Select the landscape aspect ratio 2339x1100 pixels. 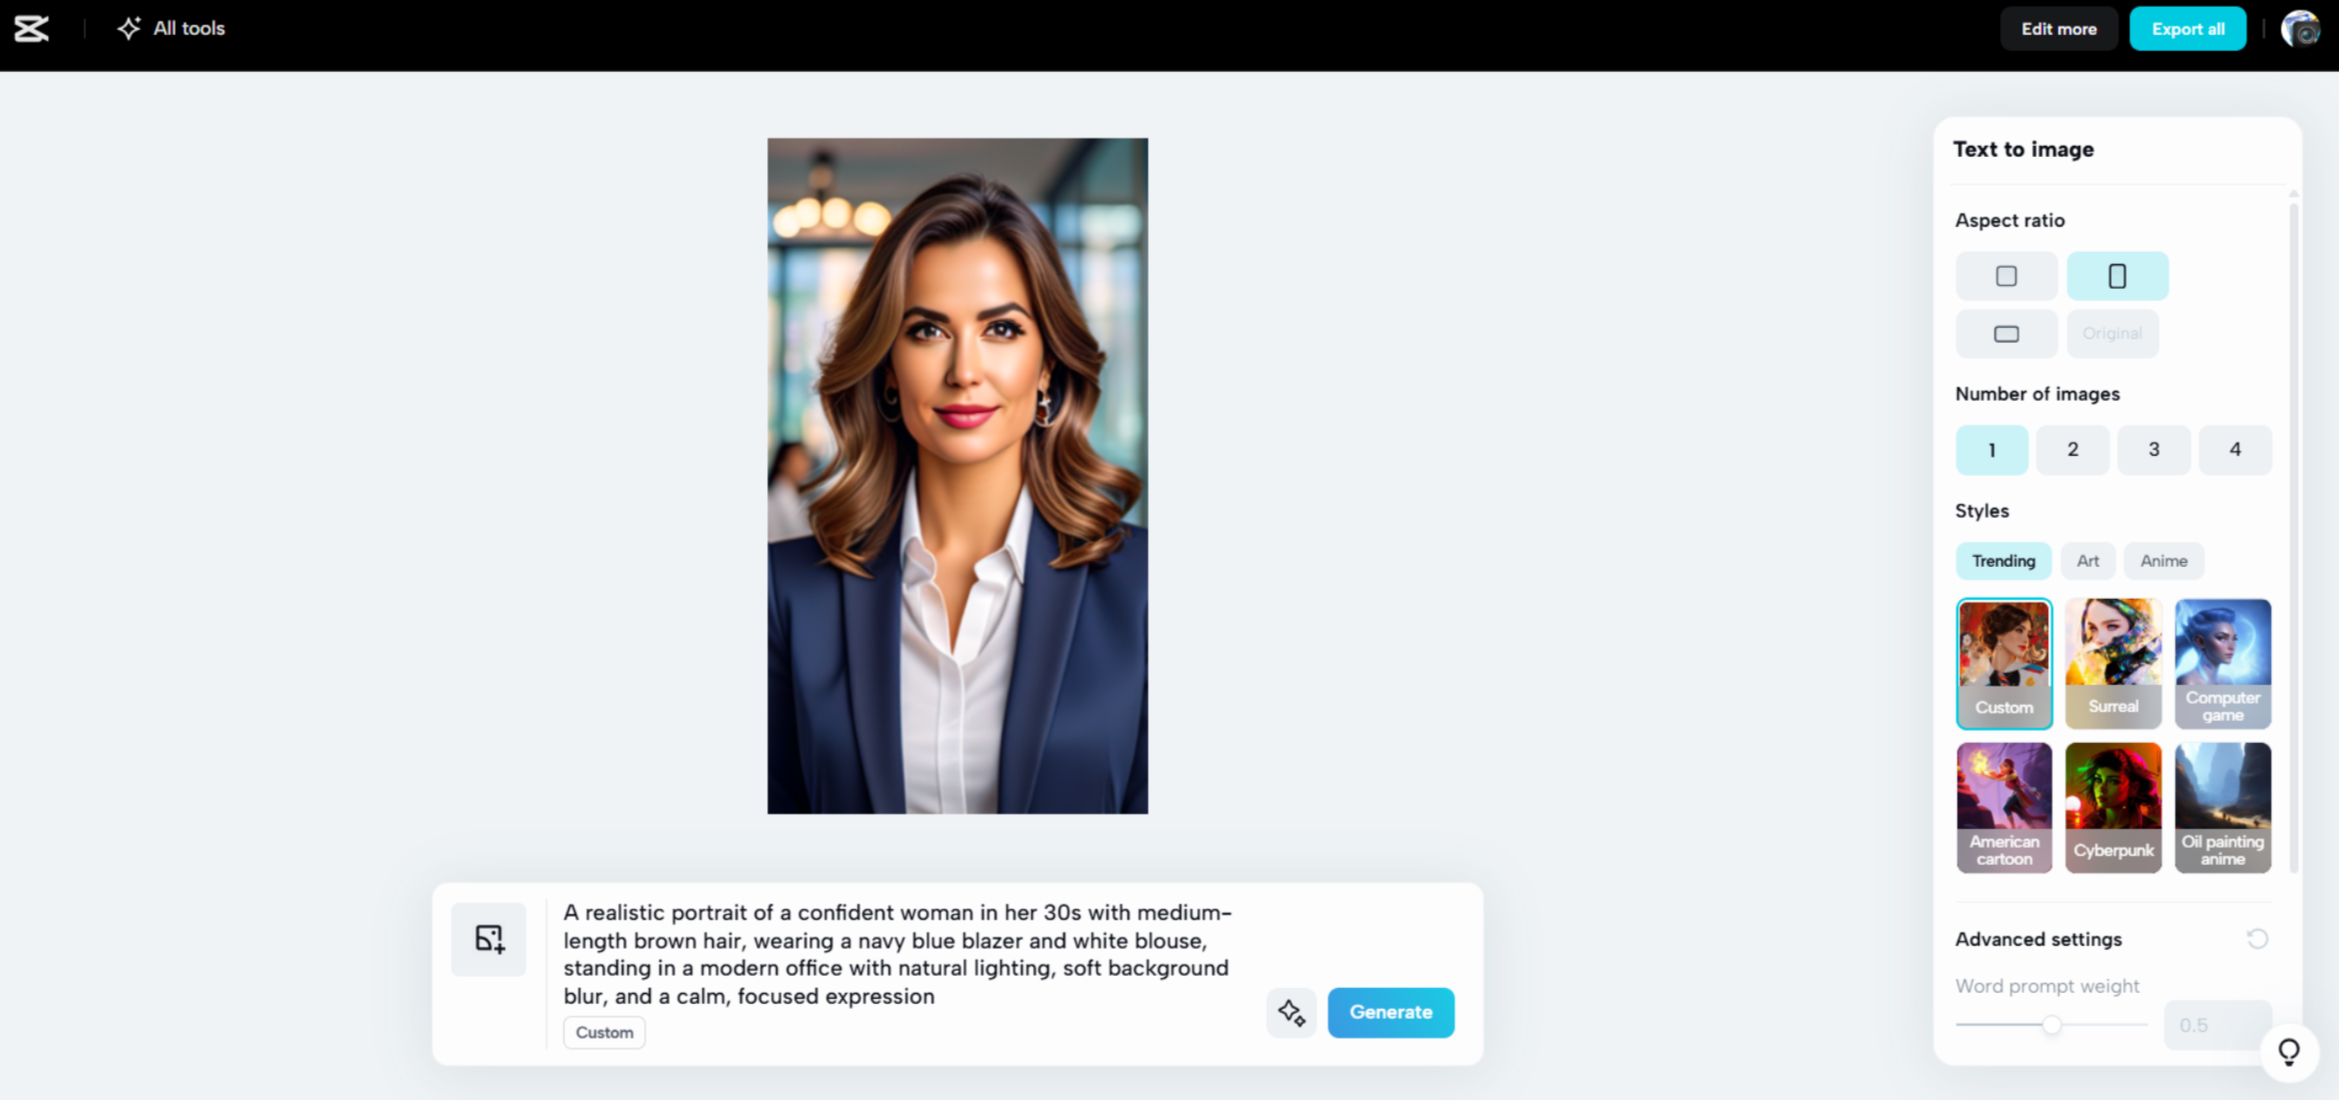[x=2006, y=334]
